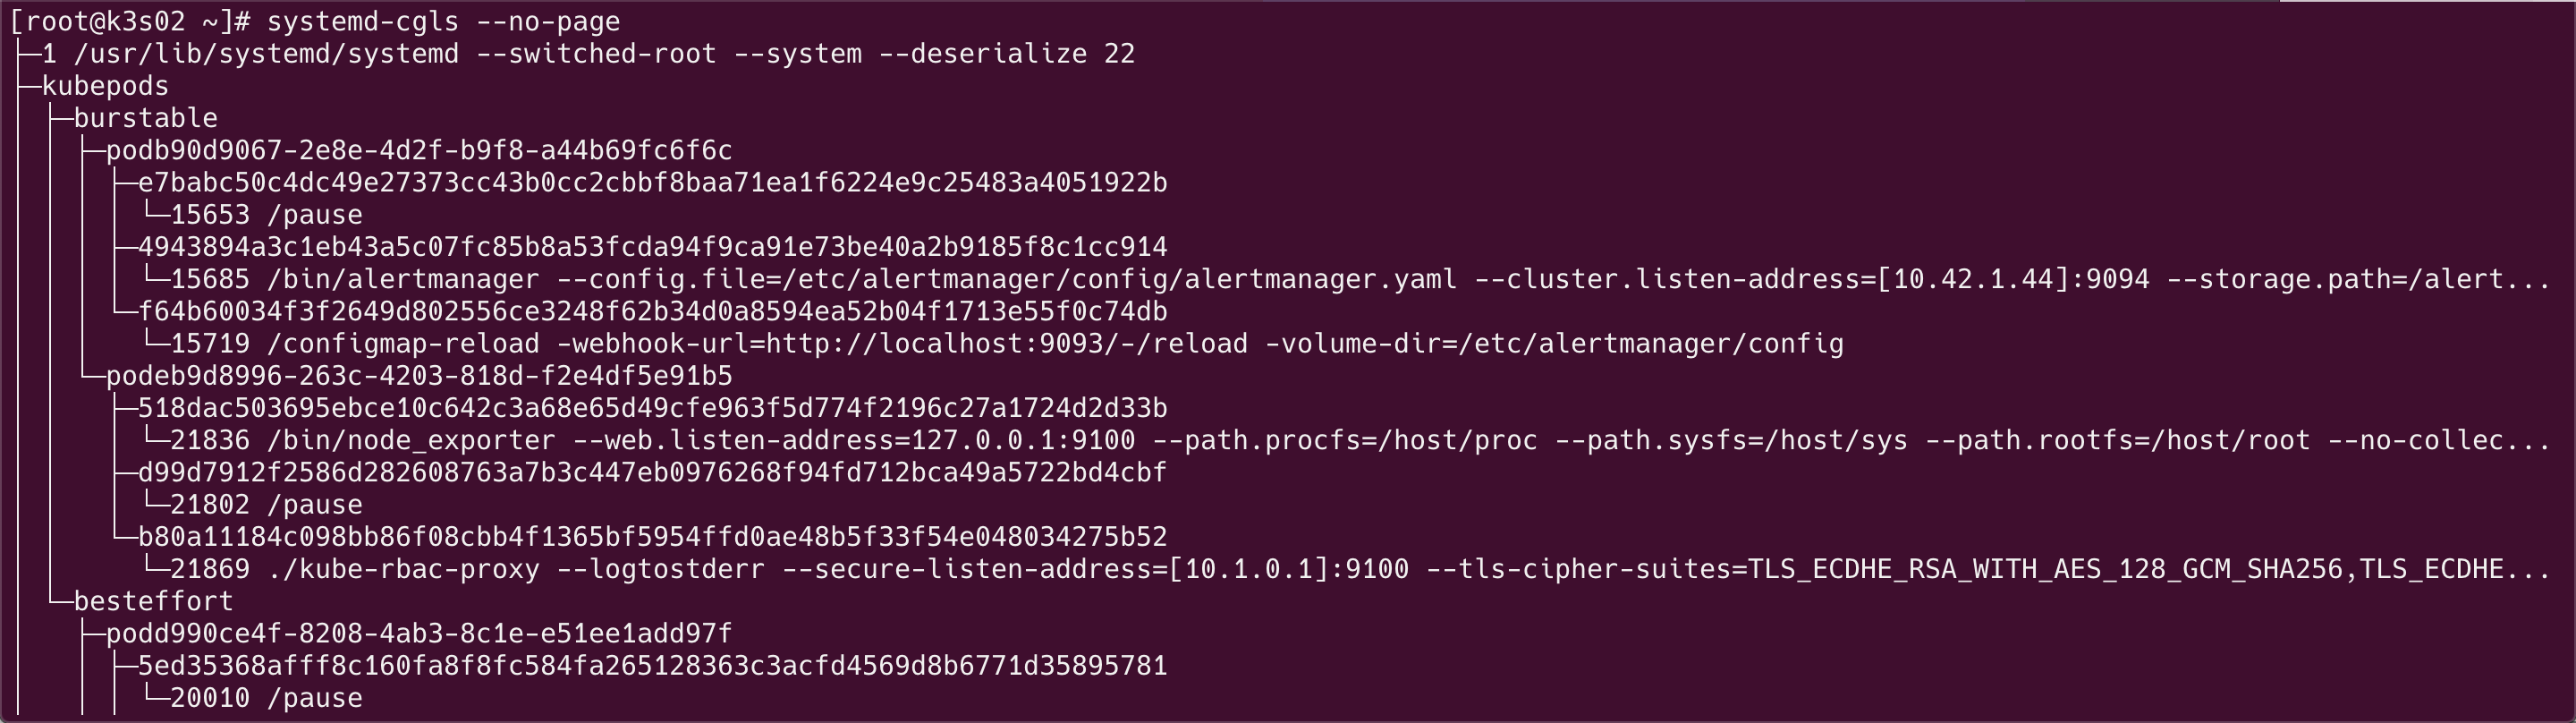Select the 15653 /pause process line
This screenshot has height=723, width=2576.
tap(266, 215)
